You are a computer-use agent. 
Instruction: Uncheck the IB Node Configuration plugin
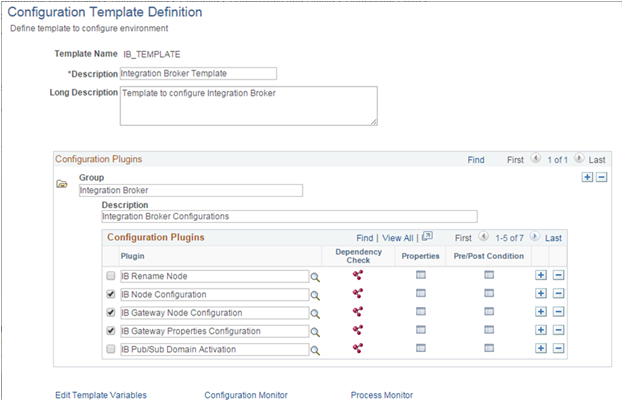coord(111,294)
